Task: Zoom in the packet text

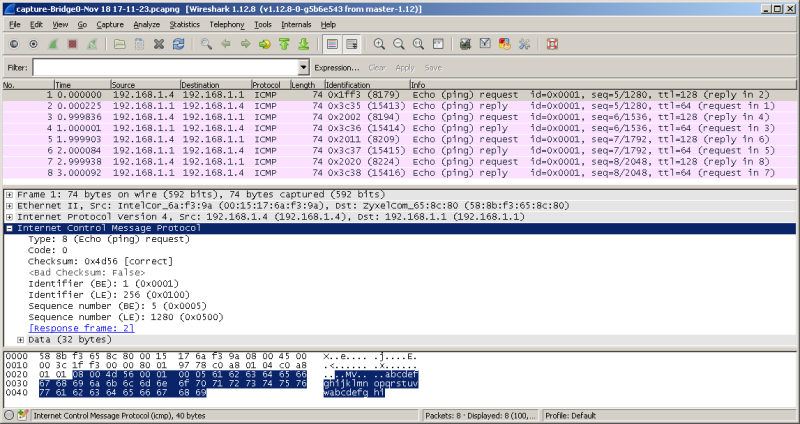Action: click(x=379, y=44)
